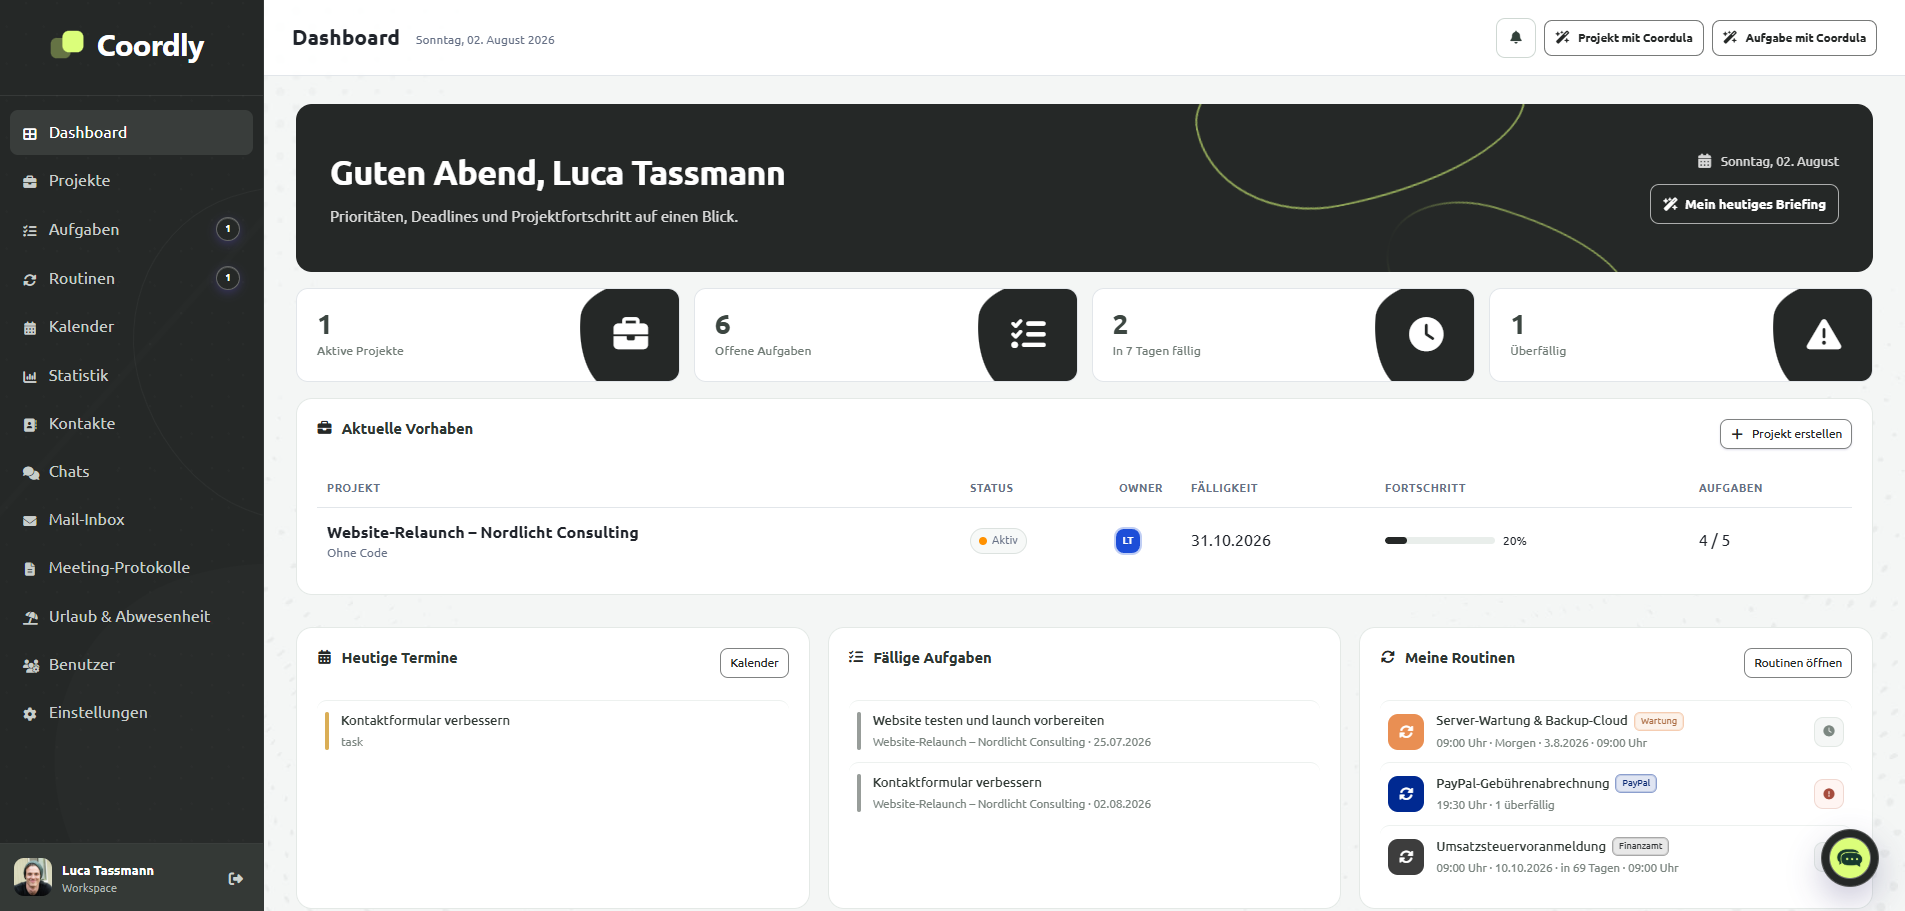Click the dark Umsatzsteuervoranmeldung routine icon
1905x911 pixels.
(1406, 857)
